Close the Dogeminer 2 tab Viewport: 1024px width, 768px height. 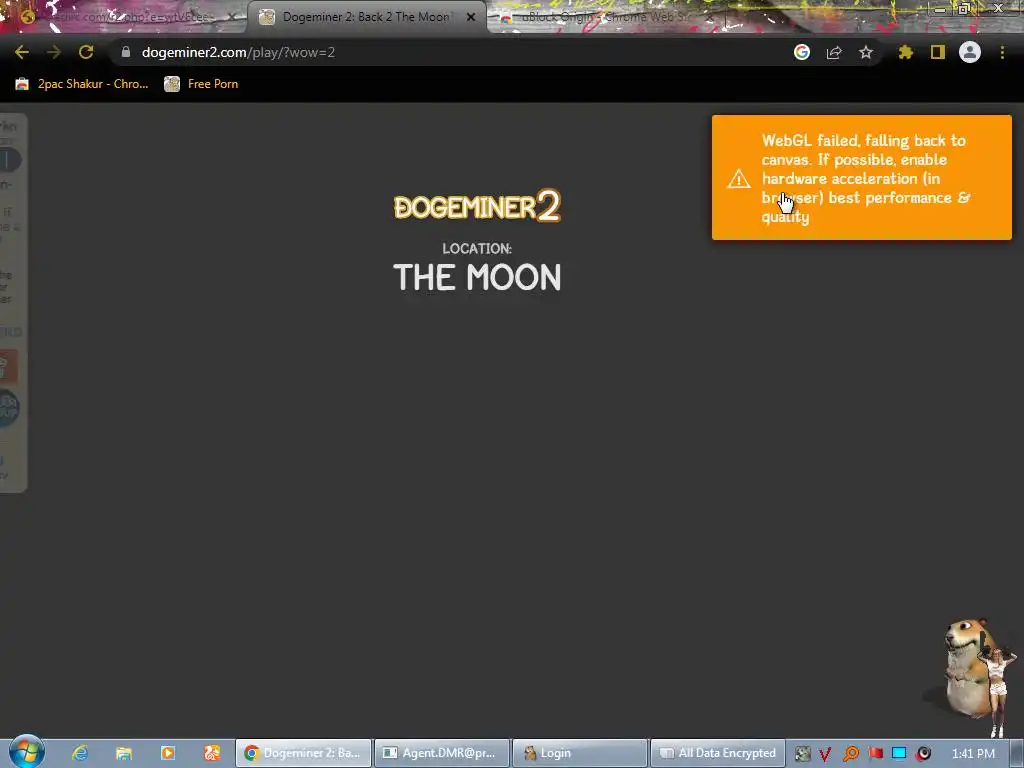471,17
